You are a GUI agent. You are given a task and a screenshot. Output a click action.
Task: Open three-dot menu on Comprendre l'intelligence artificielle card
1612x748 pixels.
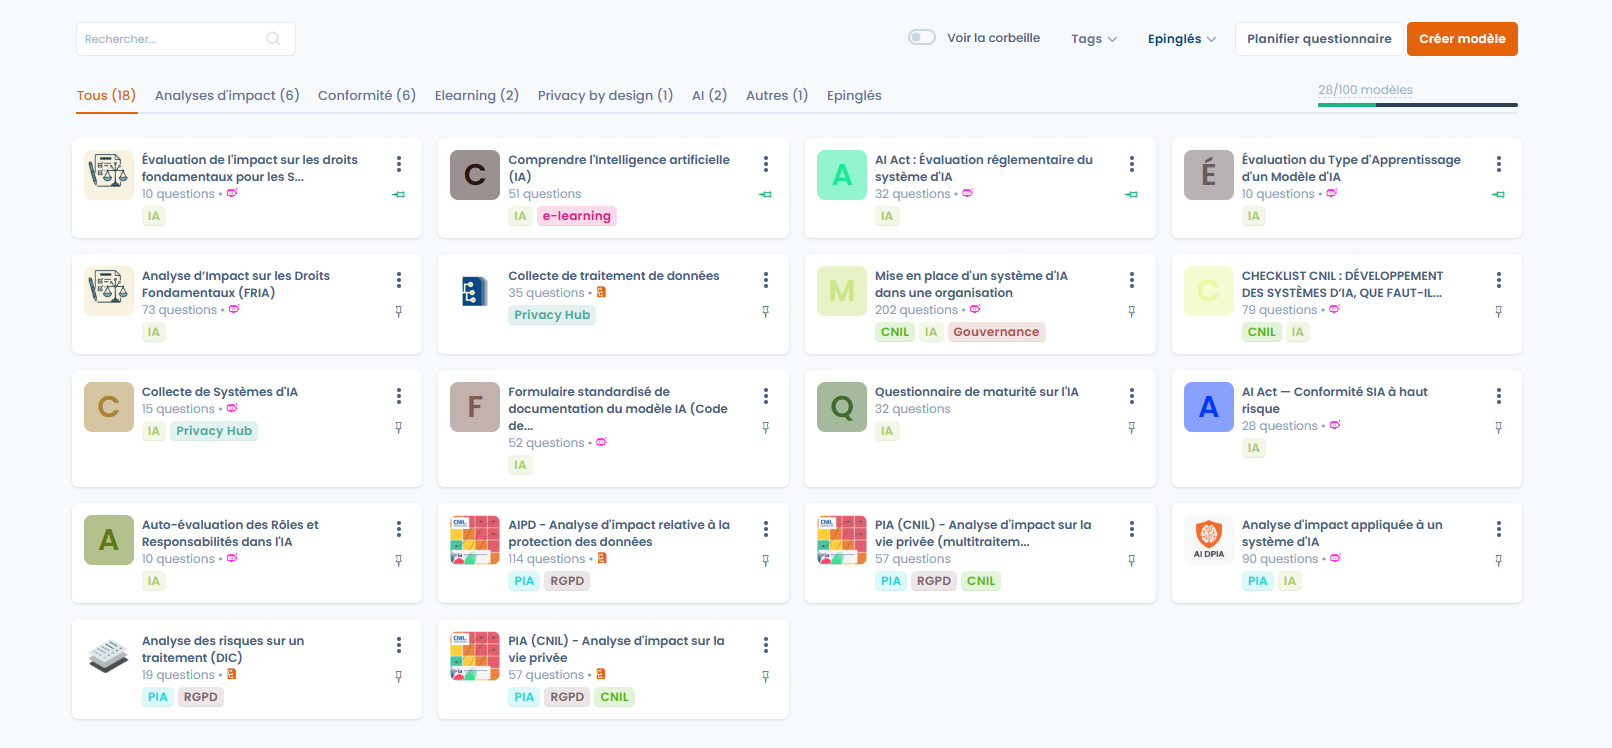click(766, 164)
